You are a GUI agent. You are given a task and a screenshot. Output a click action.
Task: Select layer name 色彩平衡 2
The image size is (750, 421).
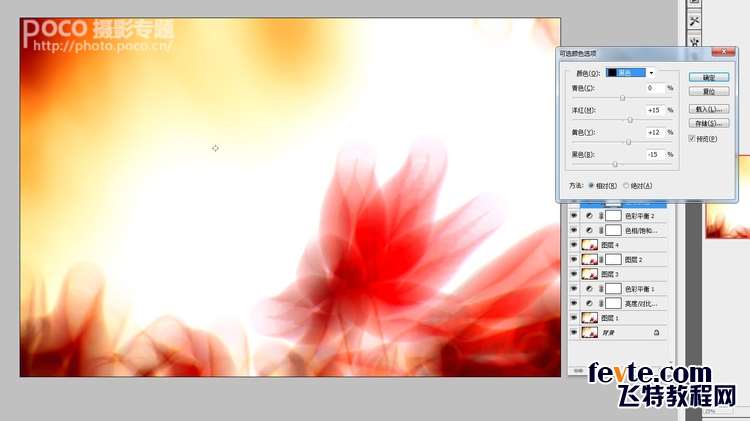coord(640,216)
